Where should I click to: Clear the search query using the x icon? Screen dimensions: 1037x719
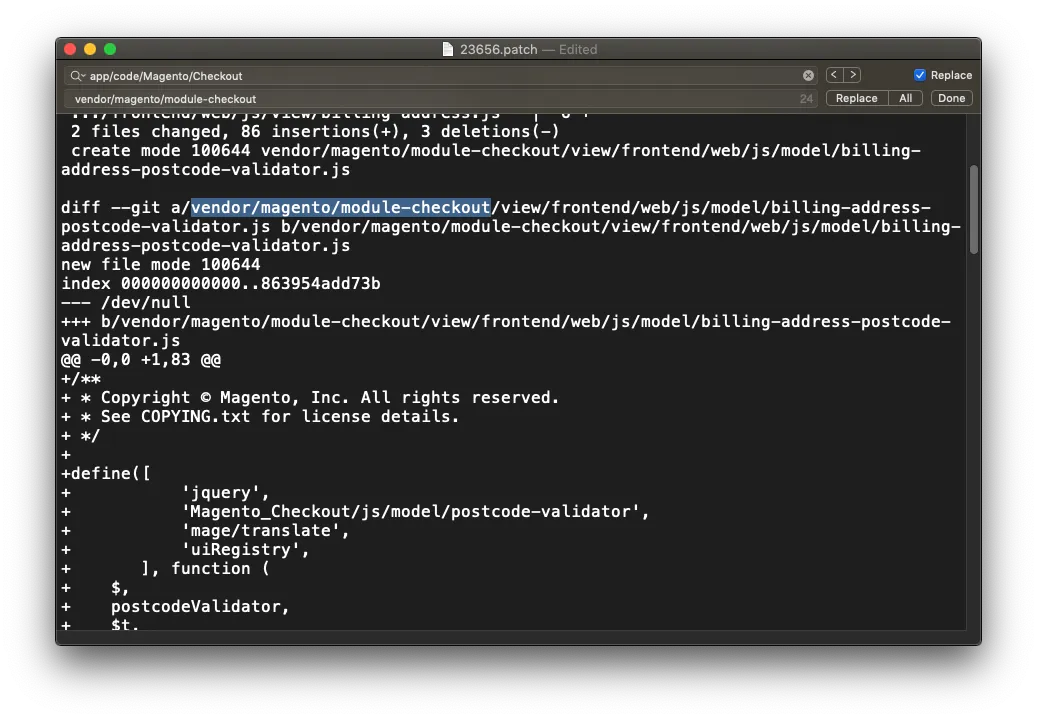[808, 75]
